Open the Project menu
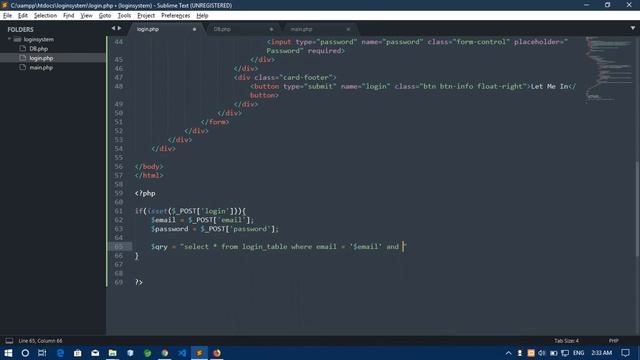The height and width of the screenshot is (360, 640). coord(146,16)
